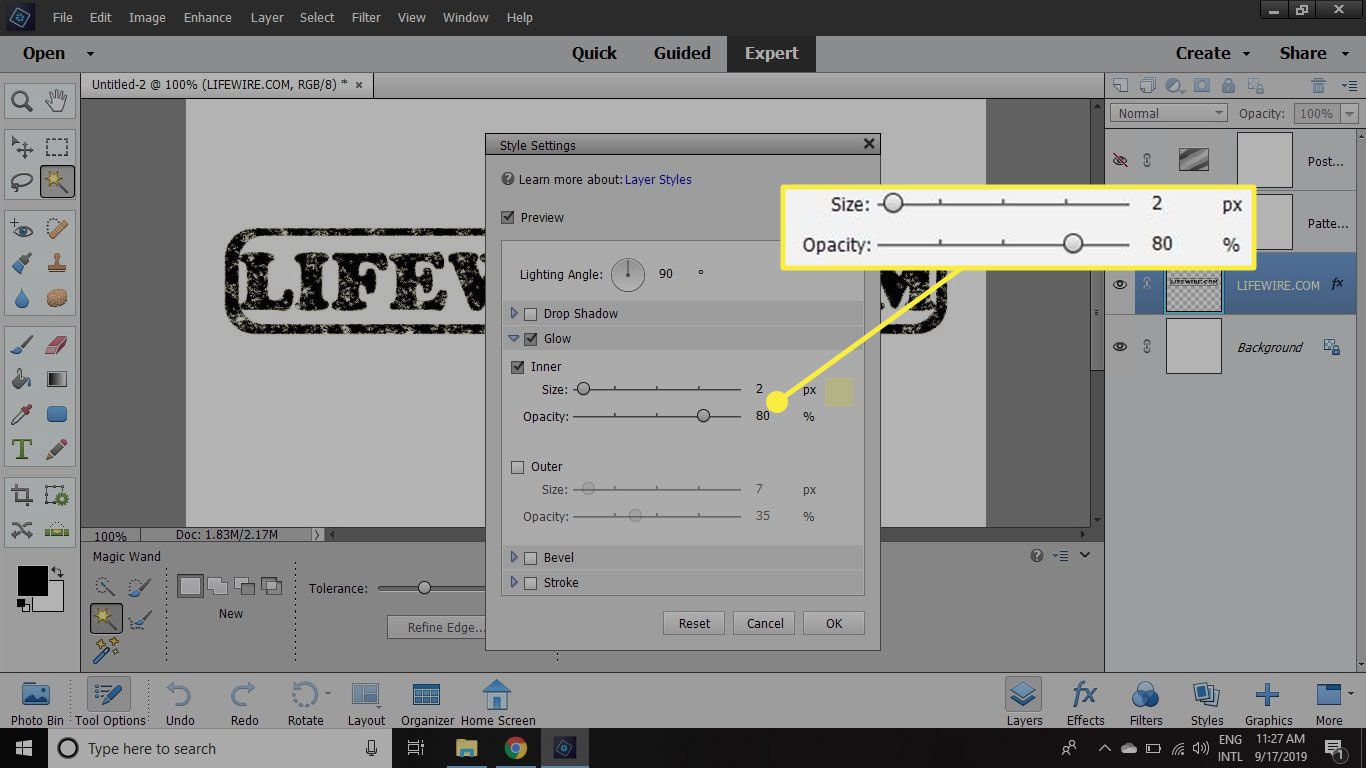Open the Styles panel

click(1207, 703)
